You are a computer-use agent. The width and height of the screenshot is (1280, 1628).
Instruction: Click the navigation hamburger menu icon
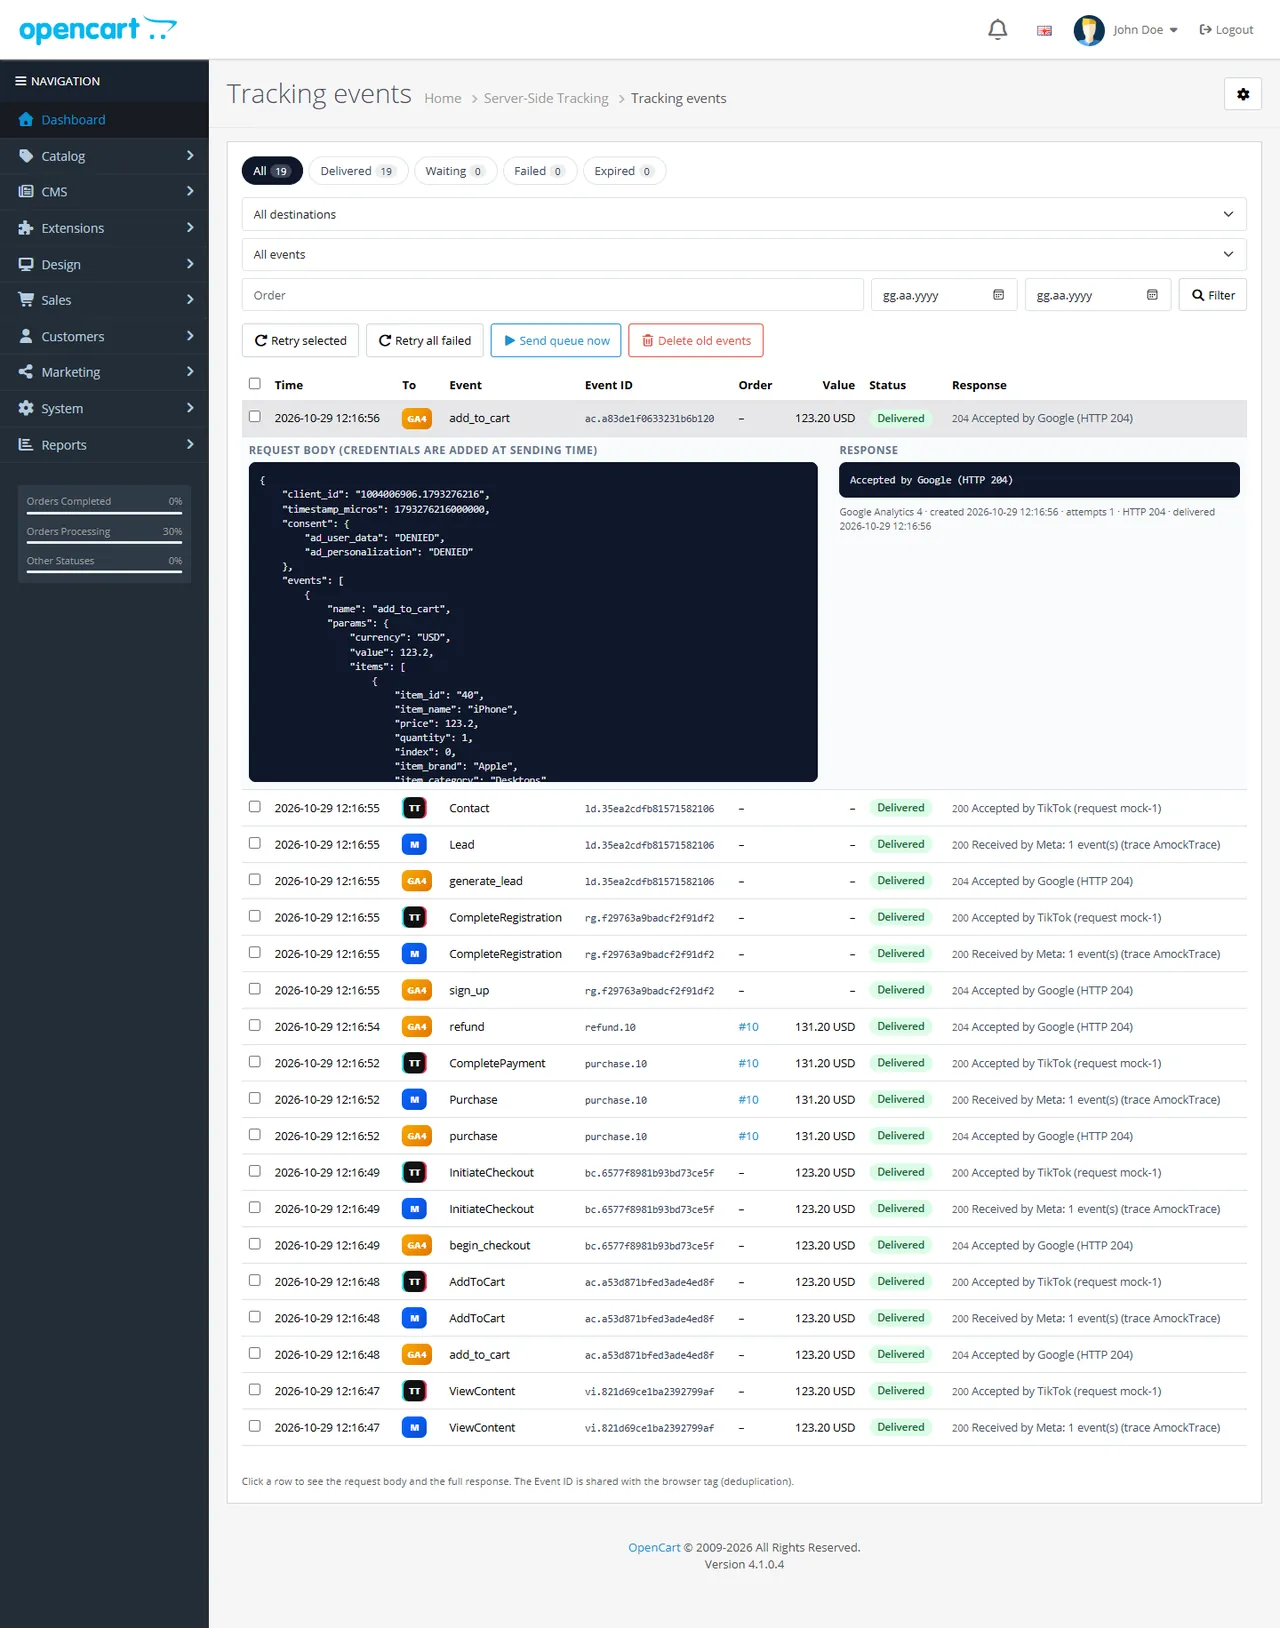point(21,81)
